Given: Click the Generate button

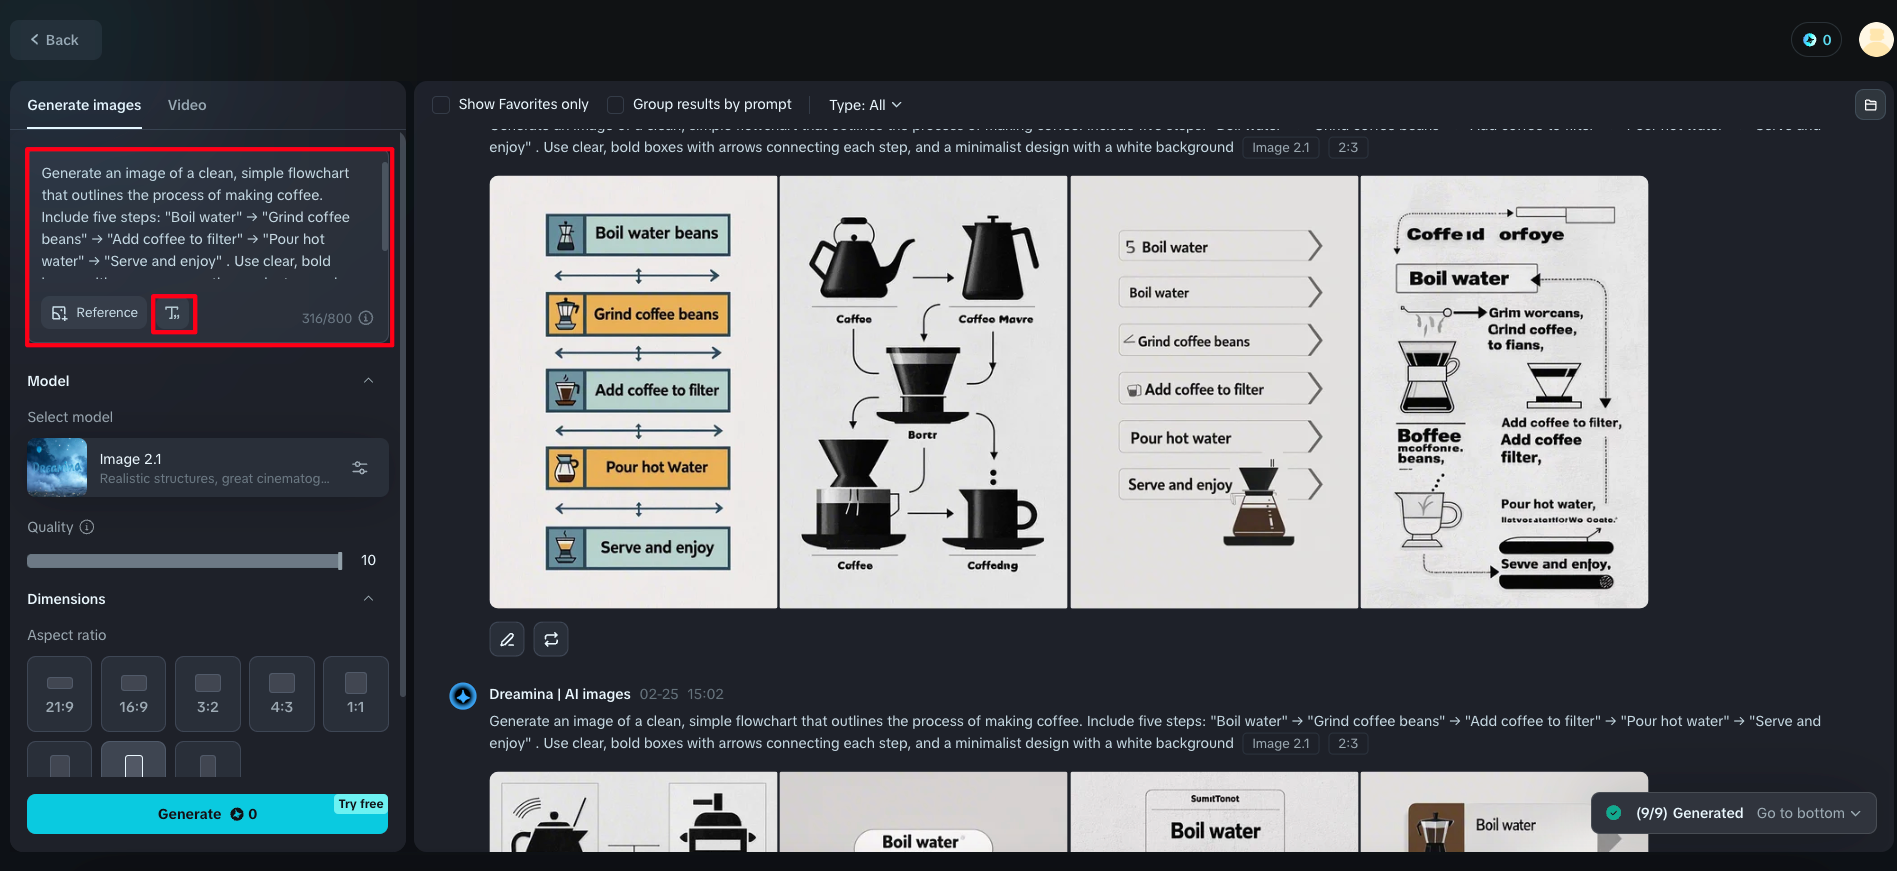Looking at the screenshot, I should pyautogui.click(x=207, y=814).
